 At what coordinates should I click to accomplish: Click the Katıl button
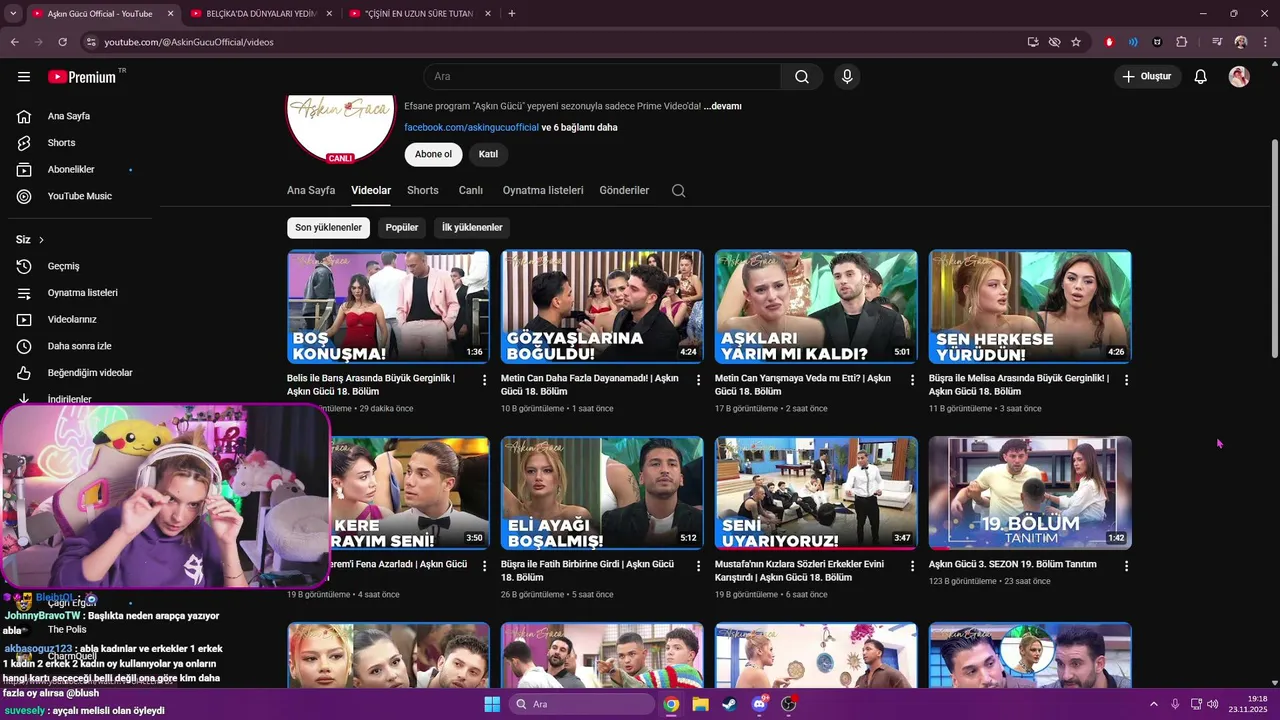(488, 154)
